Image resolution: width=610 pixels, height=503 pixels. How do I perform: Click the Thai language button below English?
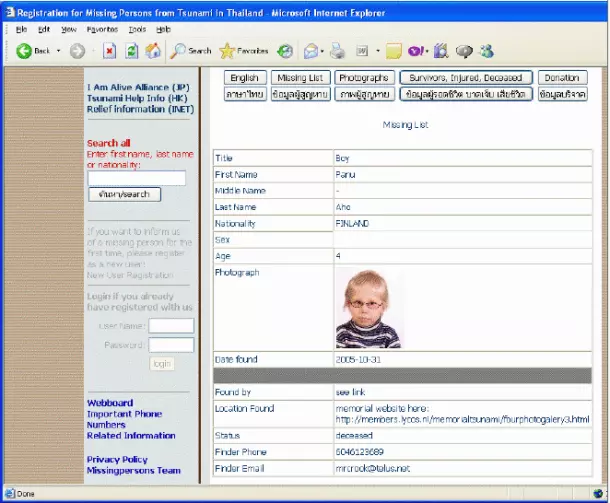245,94
